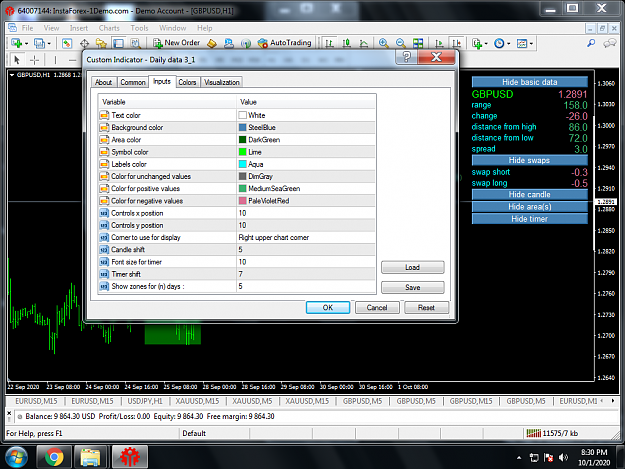
Task: Open the chat bubbles icon
Action: [x=609, y=43]
